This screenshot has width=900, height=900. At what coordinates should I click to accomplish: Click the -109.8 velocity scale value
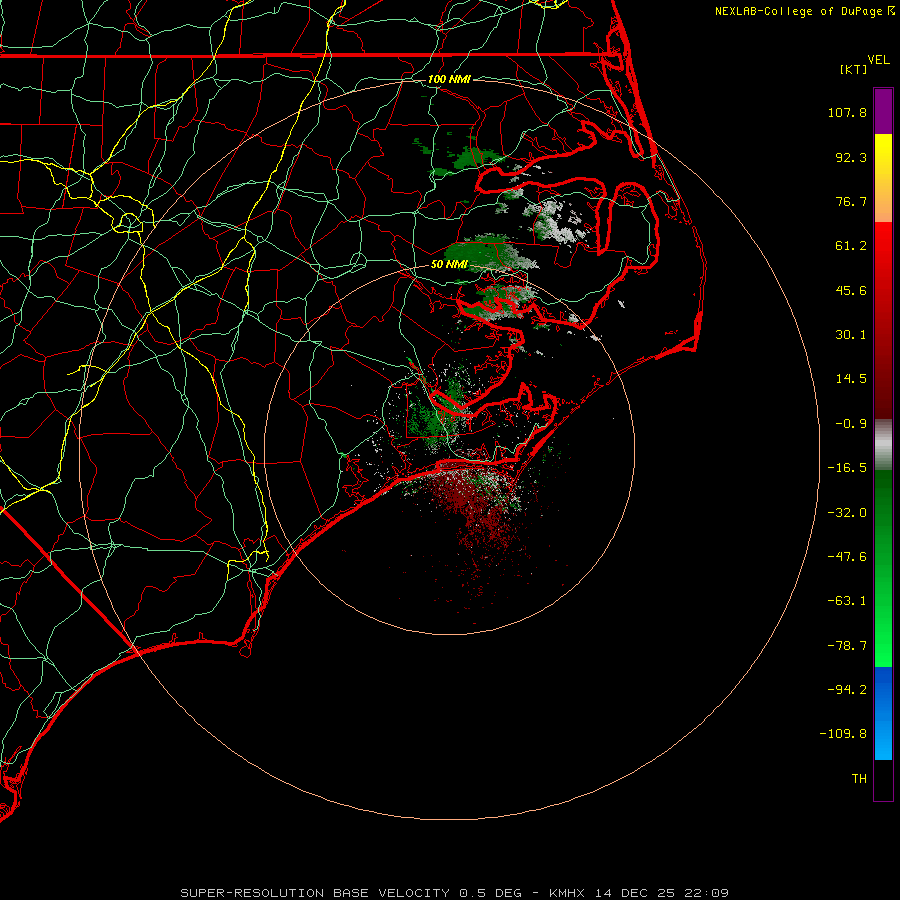(844, 734)
